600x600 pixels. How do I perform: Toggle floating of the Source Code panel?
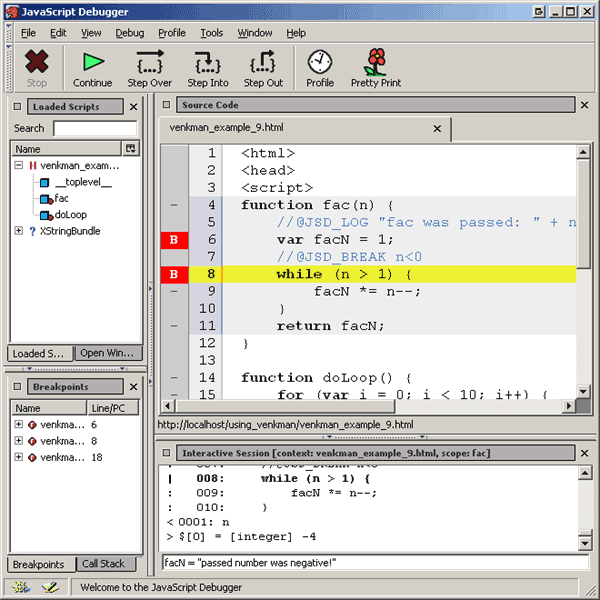tap(166, 104)
